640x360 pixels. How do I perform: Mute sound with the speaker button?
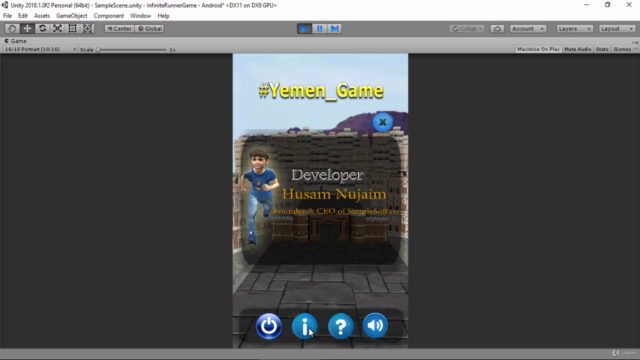pos(375,325)
